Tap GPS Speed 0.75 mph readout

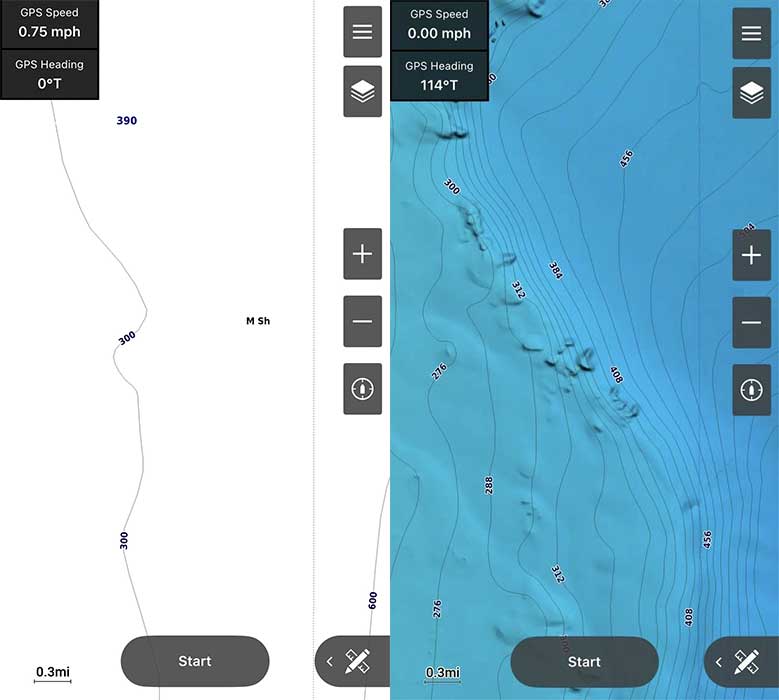tap(49, 24)
